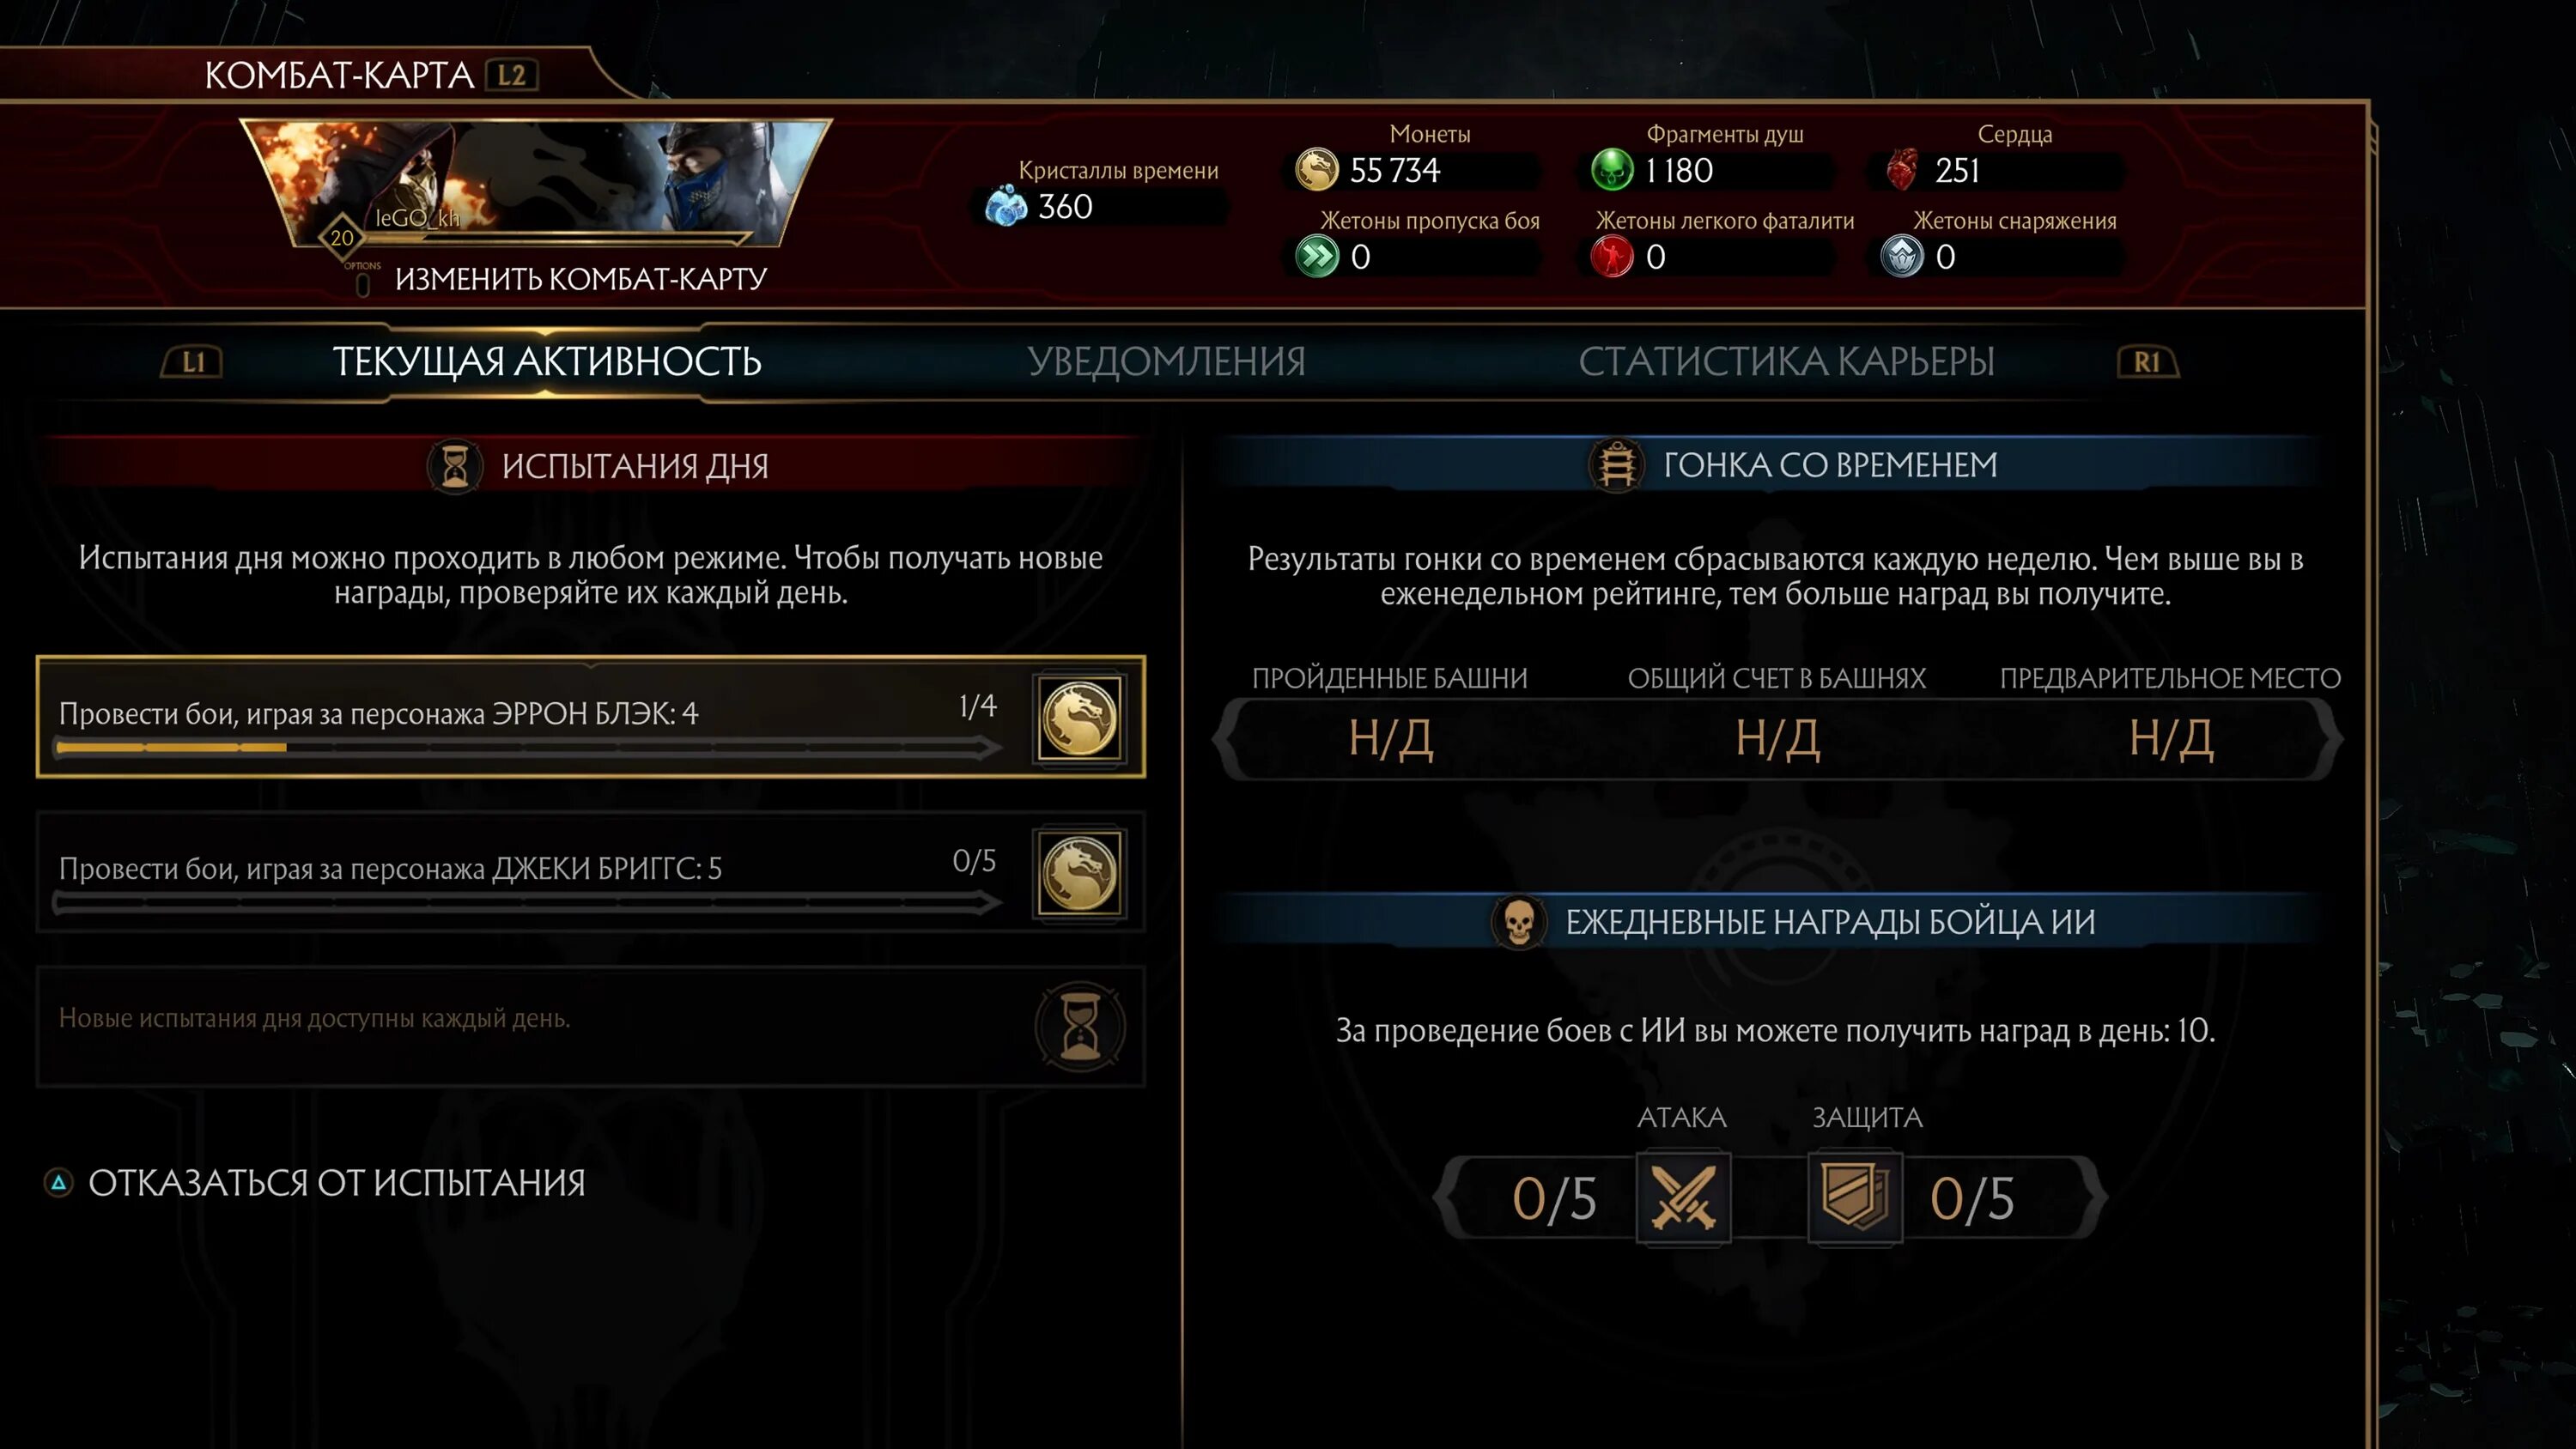Click the АТАКА crossed swords icon
This screenshot has width=2576, height=1449.
[1683, 1197]
